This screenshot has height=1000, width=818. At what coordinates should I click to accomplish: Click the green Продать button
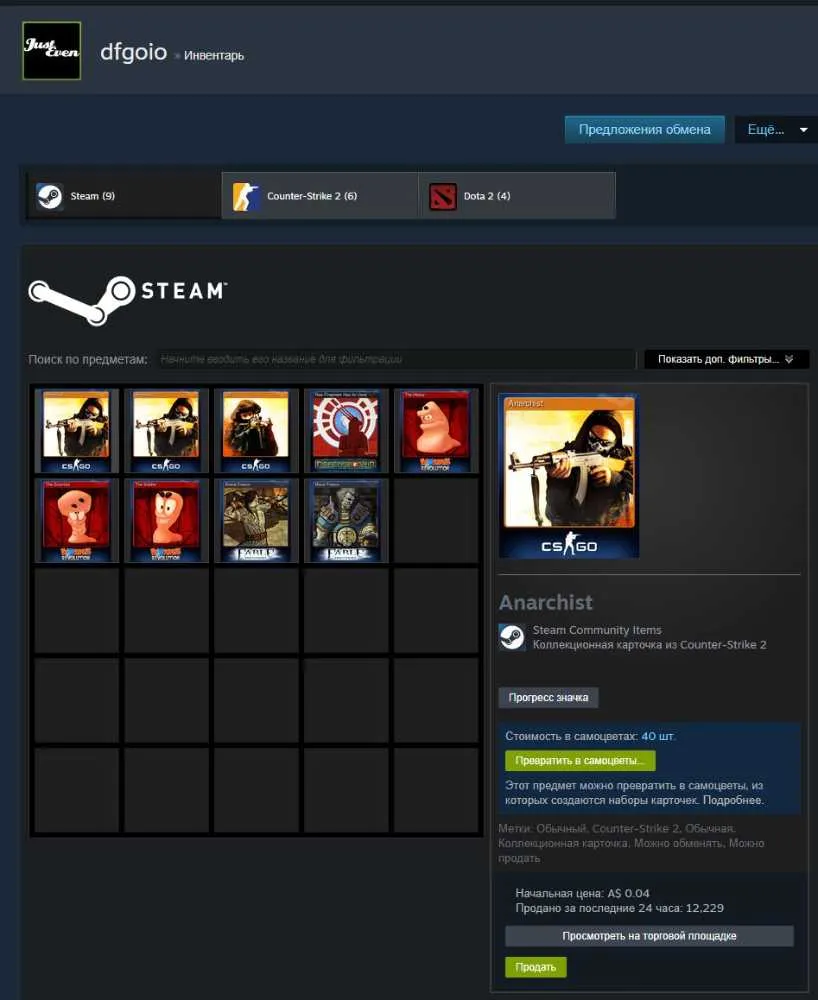click(536, 967)
